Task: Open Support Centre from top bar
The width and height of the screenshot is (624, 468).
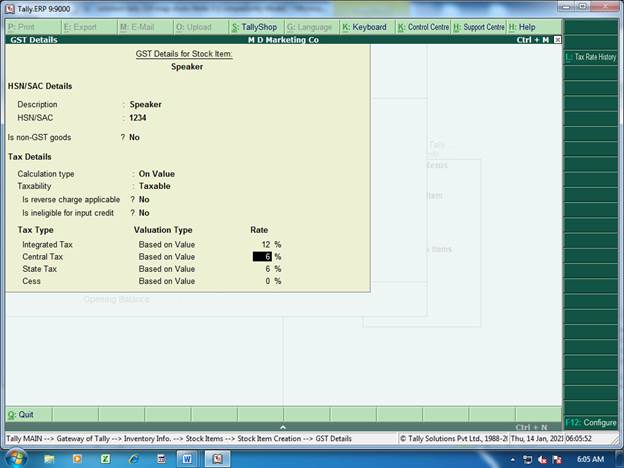Action: click(479, 27)
